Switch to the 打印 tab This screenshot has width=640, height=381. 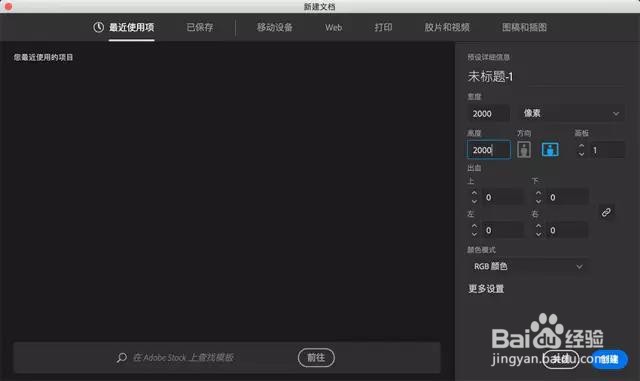pos(383,27)
